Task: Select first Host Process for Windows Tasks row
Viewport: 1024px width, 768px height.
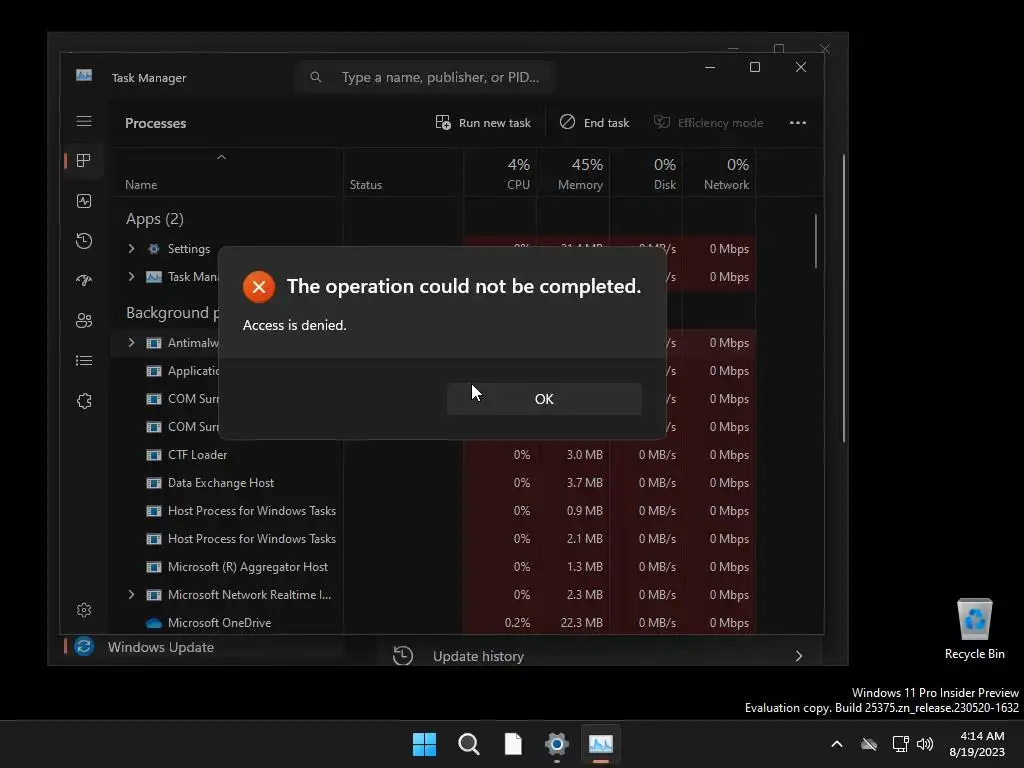Action: (435, 511)
